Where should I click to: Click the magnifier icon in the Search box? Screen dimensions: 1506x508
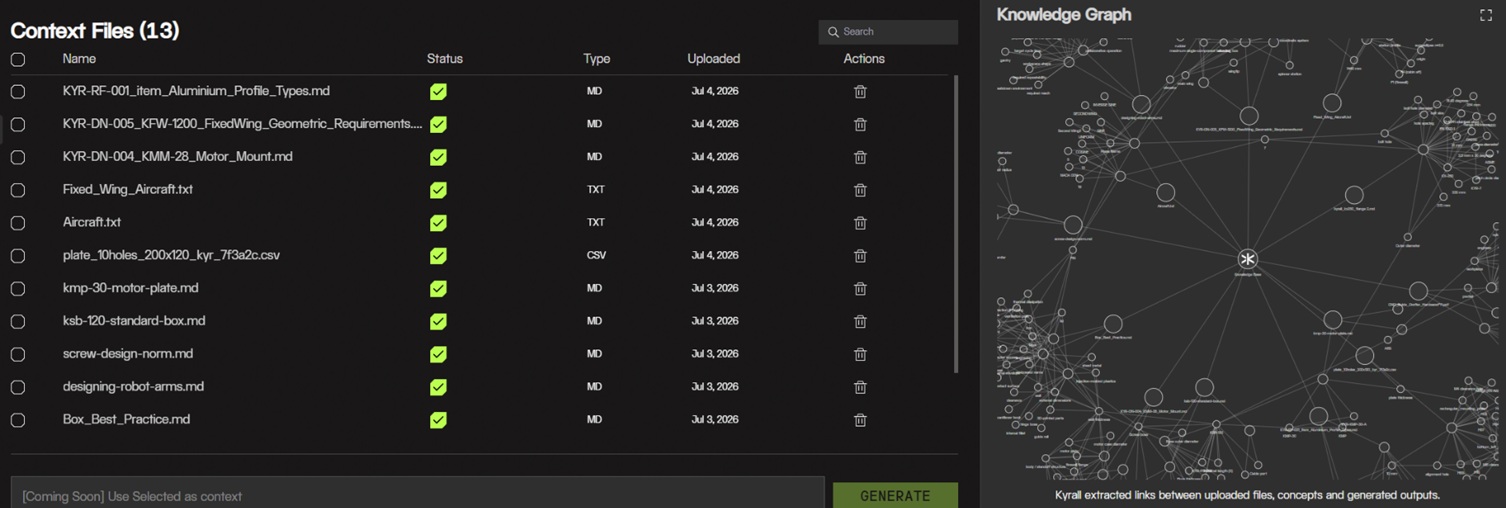tap(833, 32)
